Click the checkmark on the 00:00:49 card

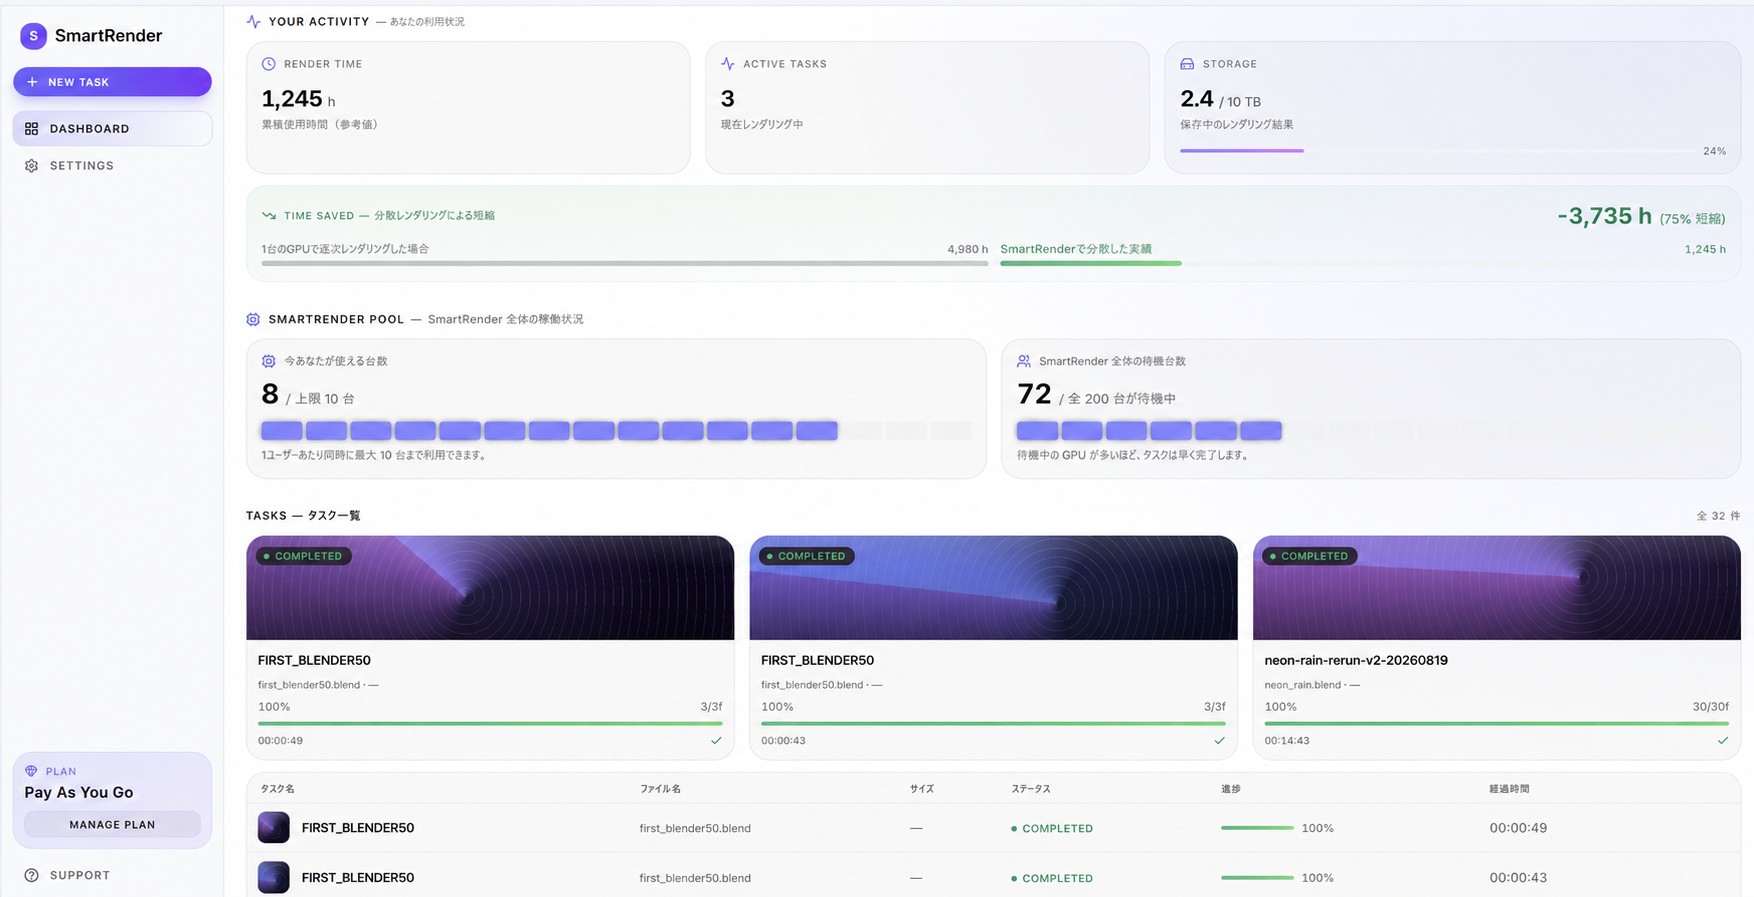click(x=716, y=741)
